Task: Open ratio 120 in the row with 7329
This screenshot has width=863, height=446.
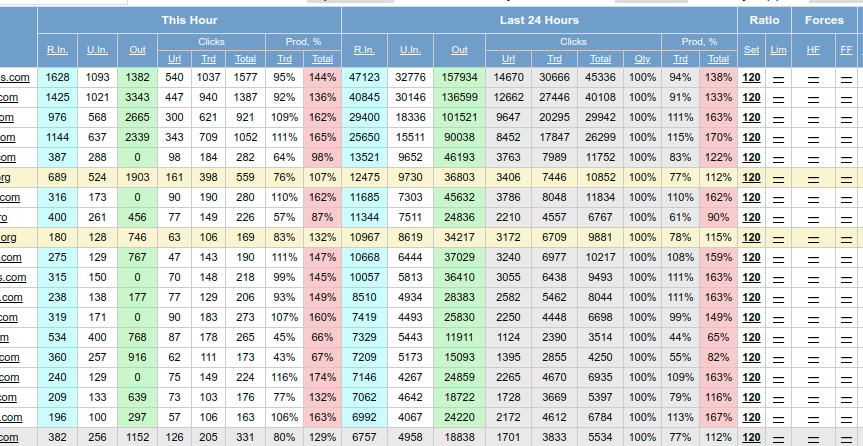Action: (751, 338)
